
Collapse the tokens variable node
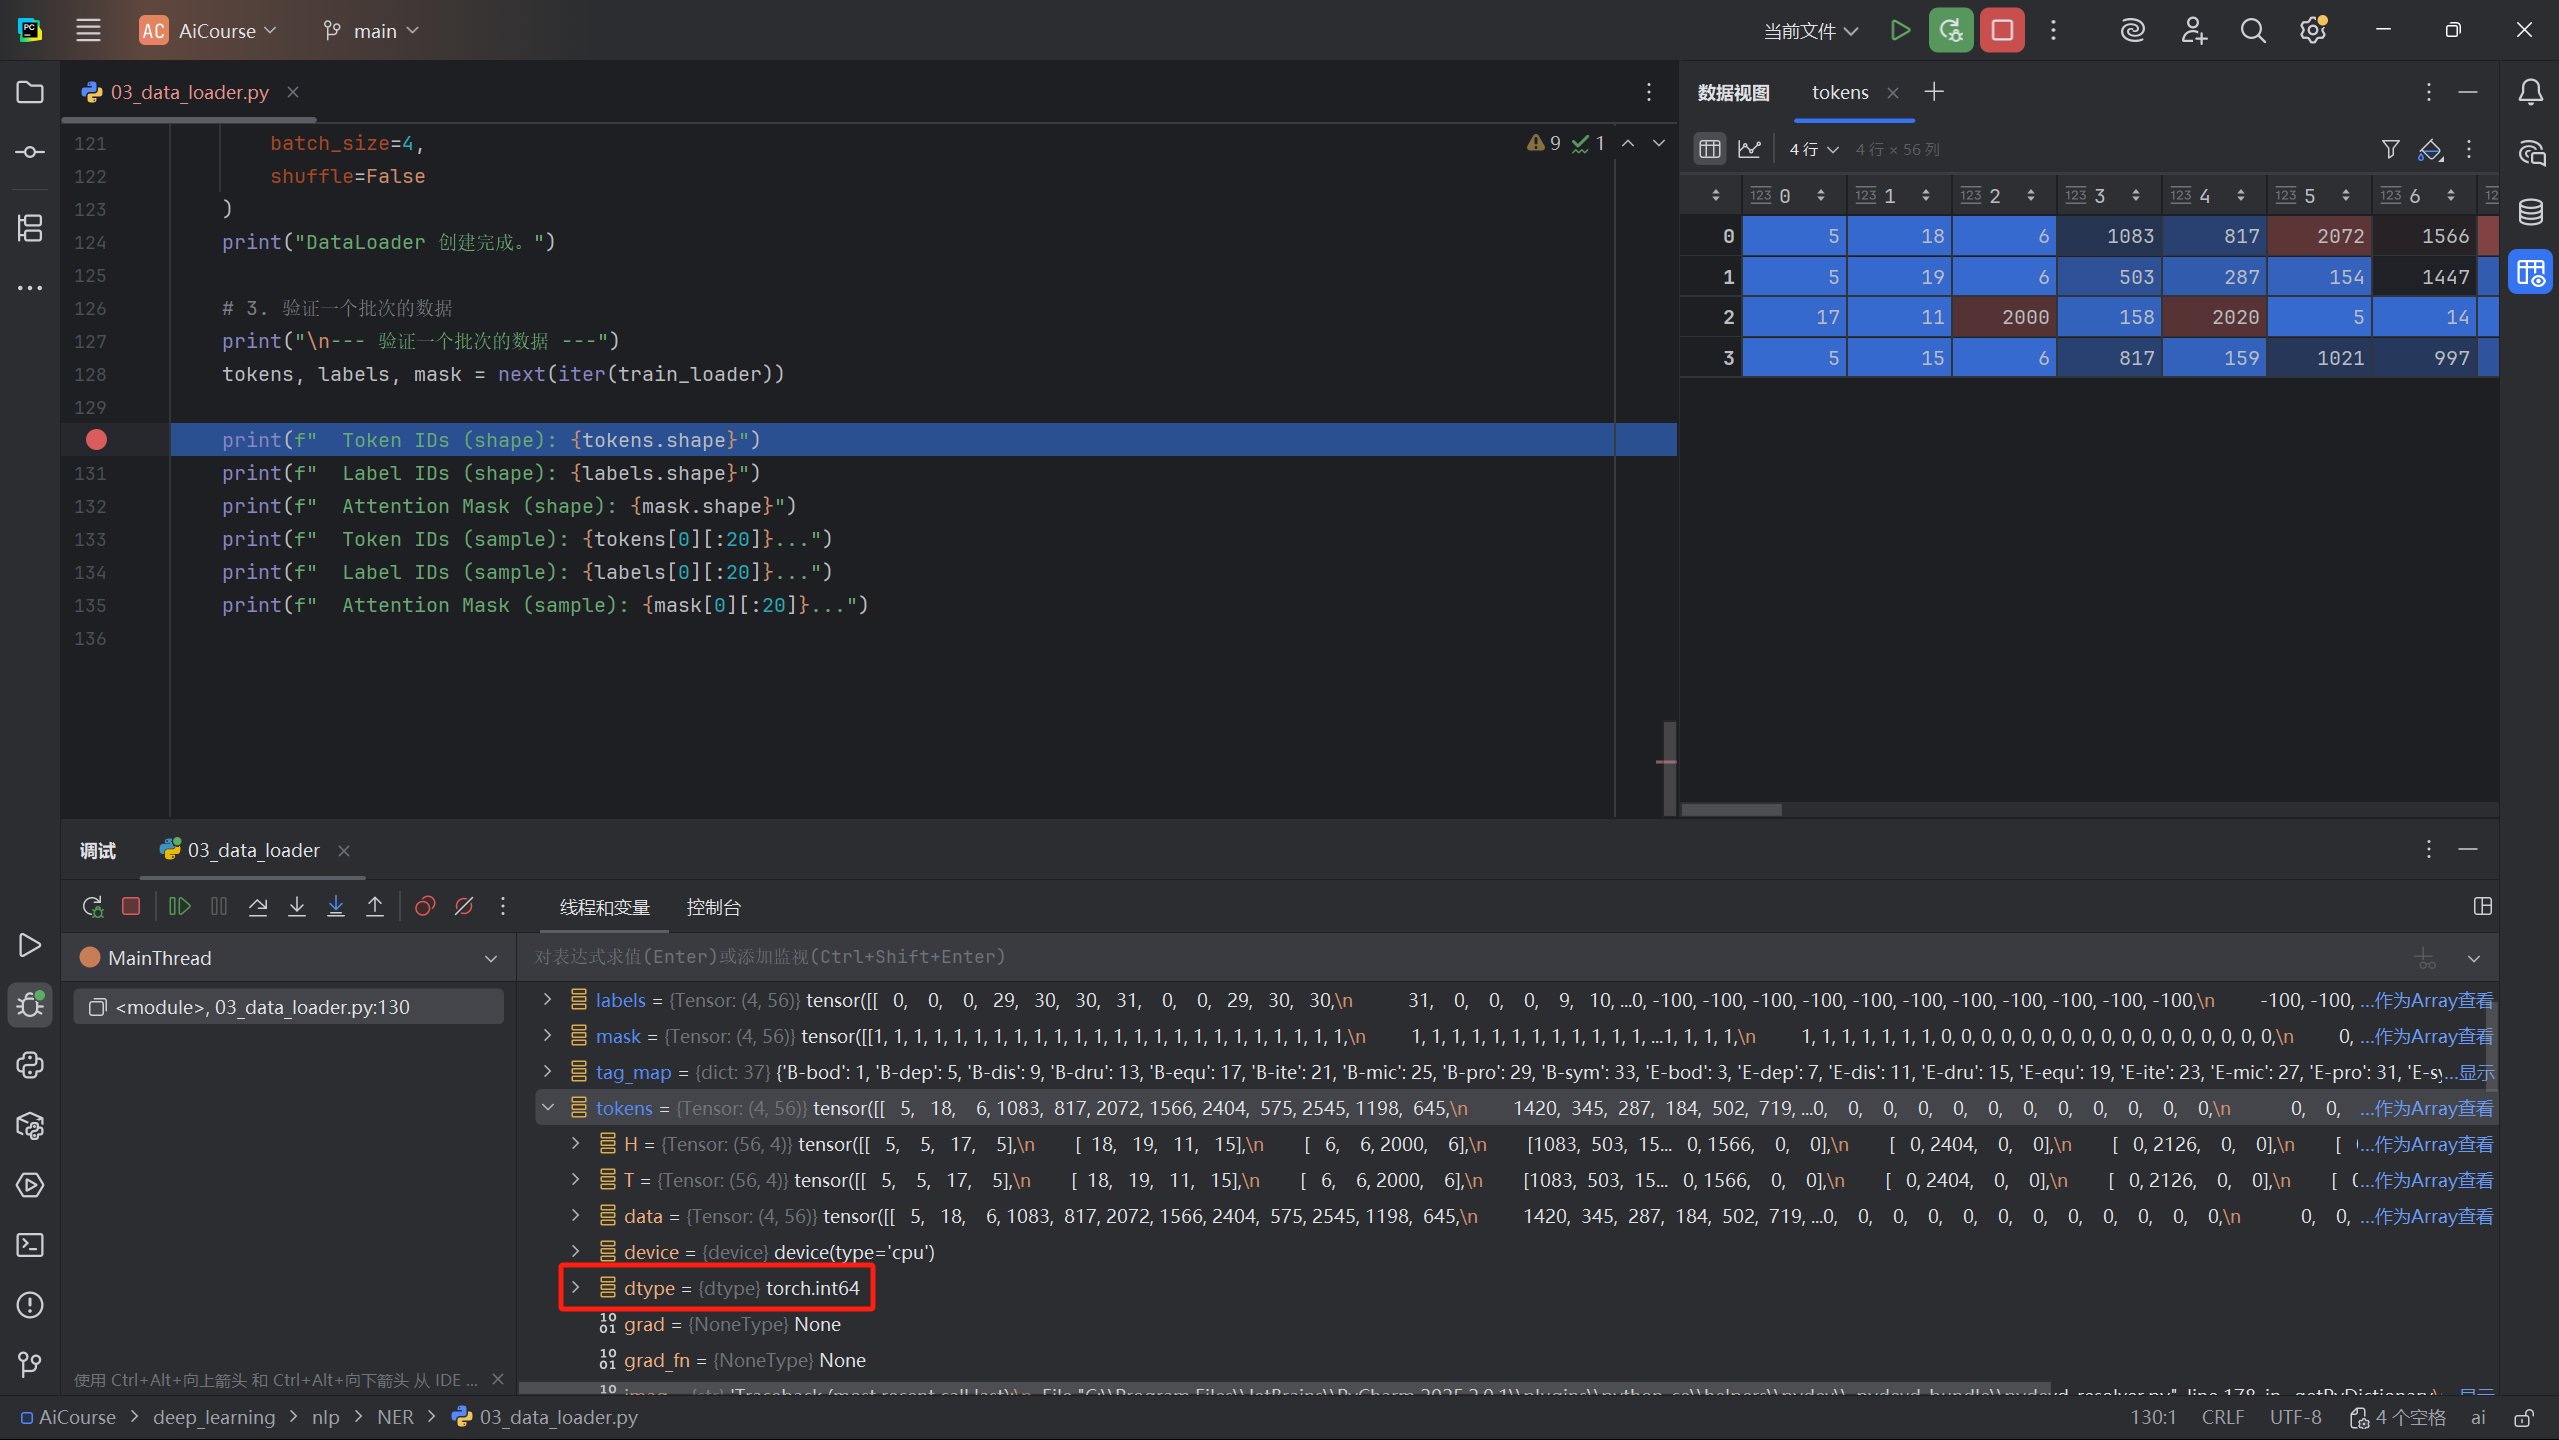(x=548, y=1108)
